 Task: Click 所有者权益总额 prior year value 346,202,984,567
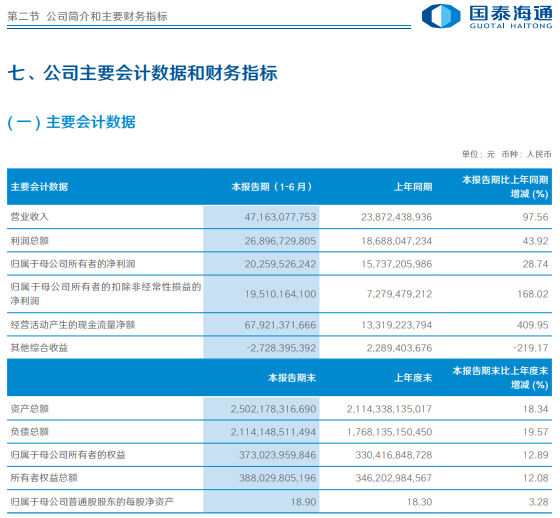click(x=394, y=478)
